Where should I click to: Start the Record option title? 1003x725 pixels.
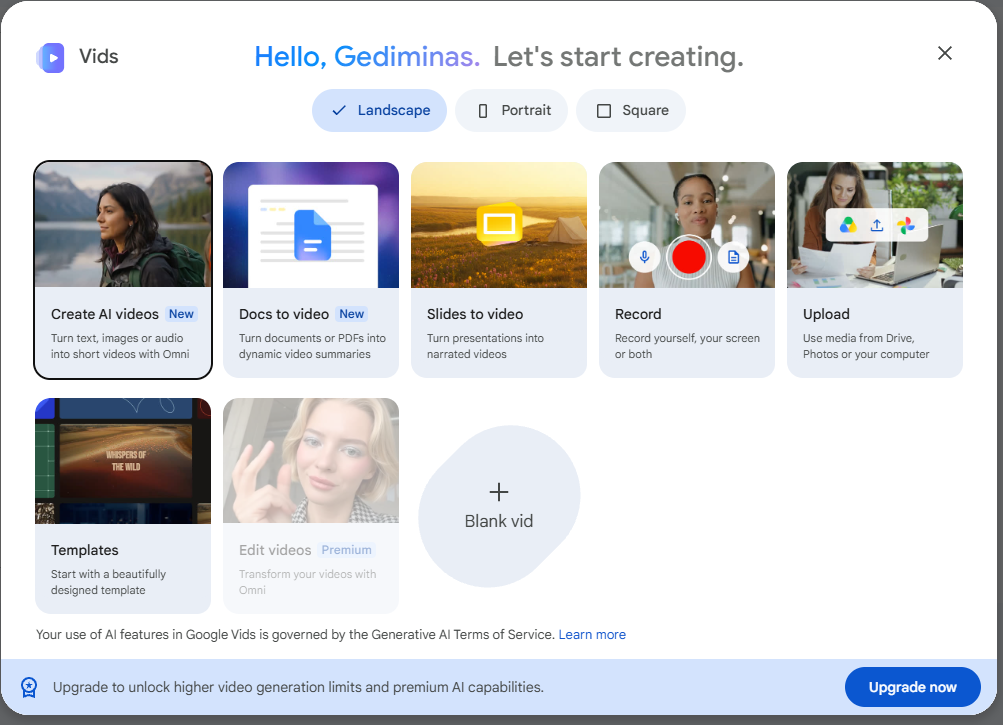click(x=638, y=314)
